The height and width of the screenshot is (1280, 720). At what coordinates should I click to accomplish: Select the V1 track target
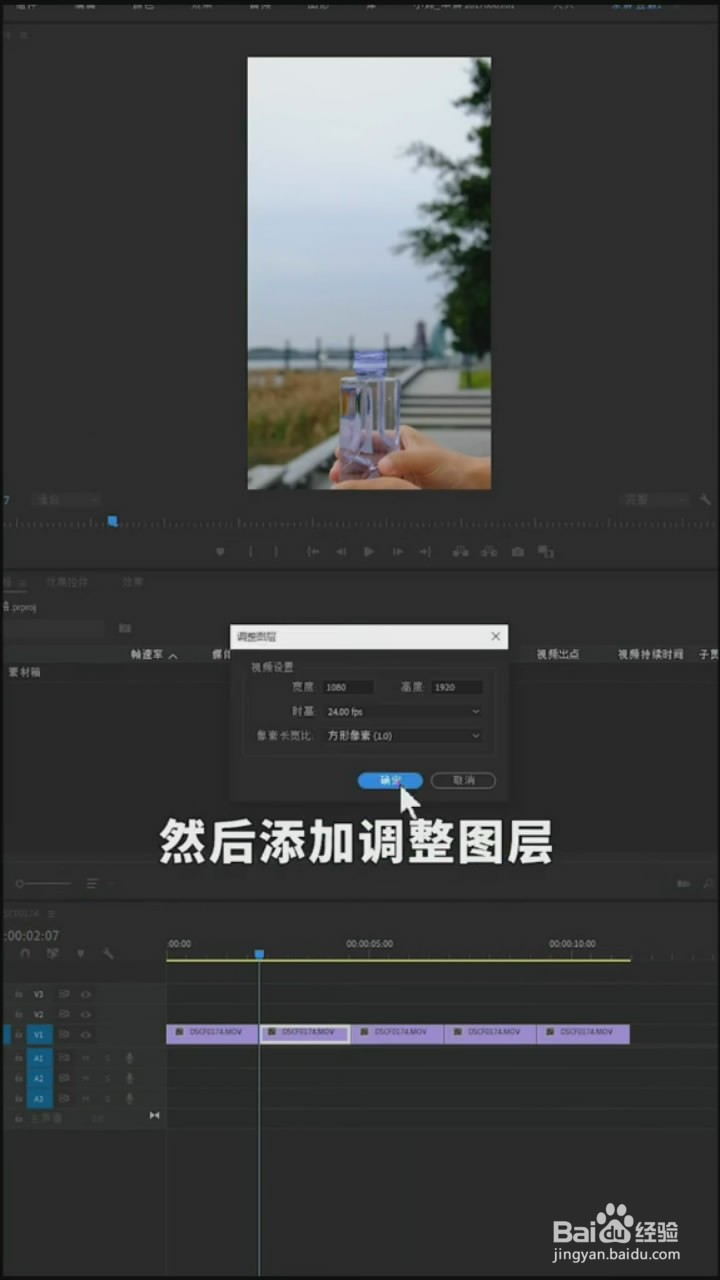click(39, 1034)
